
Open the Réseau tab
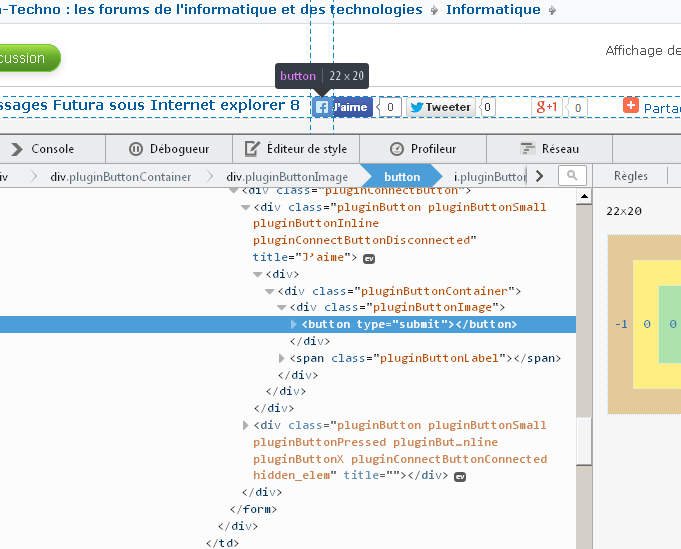(549, 149)
